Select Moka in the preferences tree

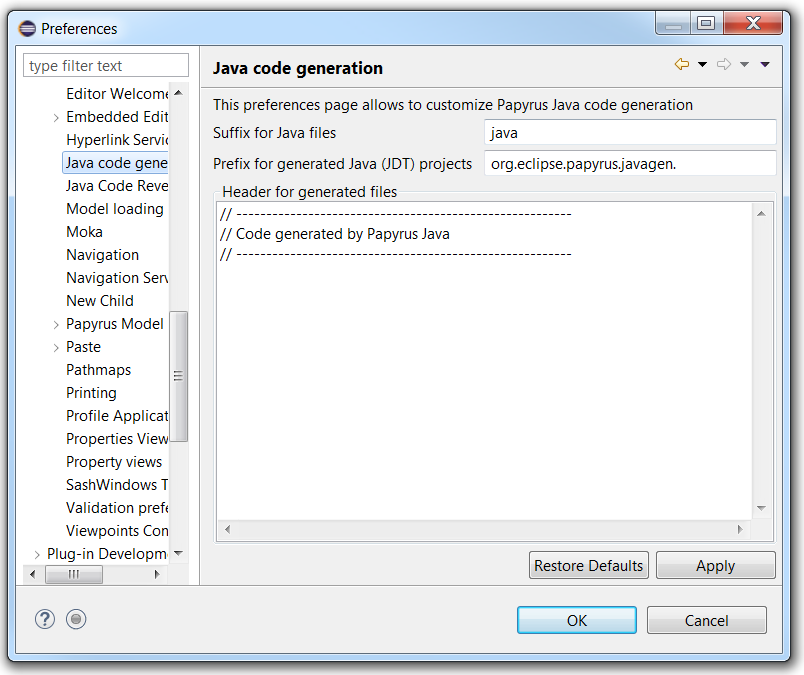coord(84,232)
